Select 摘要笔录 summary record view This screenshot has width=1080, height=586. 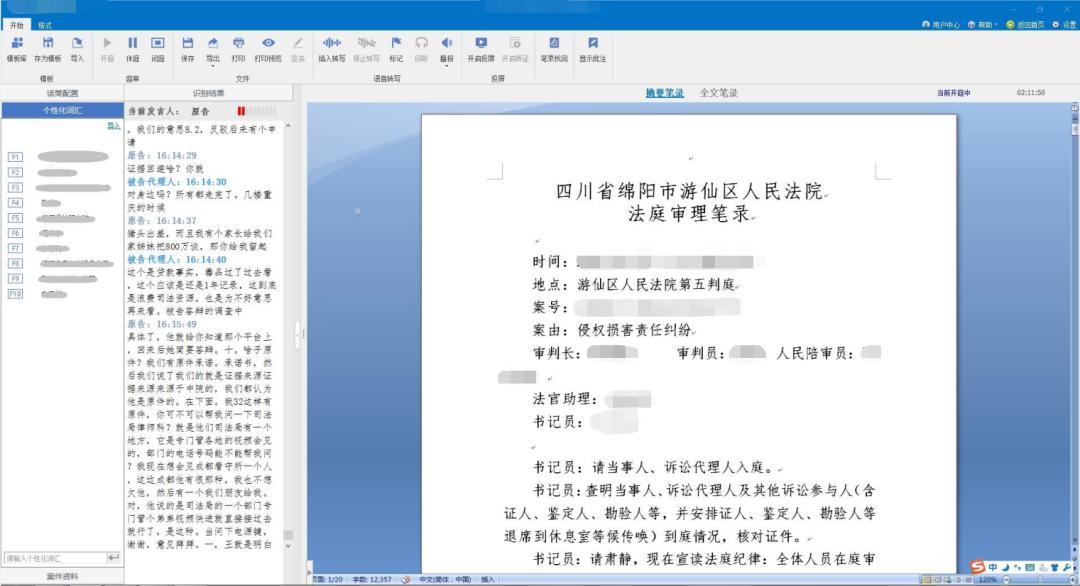(665, 93)
